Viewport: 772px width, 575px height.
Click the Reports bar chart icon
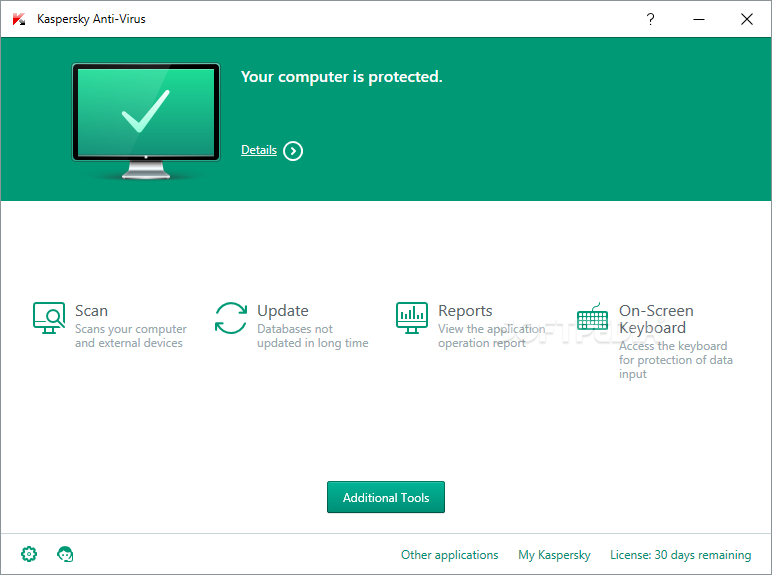pos(412,318)
